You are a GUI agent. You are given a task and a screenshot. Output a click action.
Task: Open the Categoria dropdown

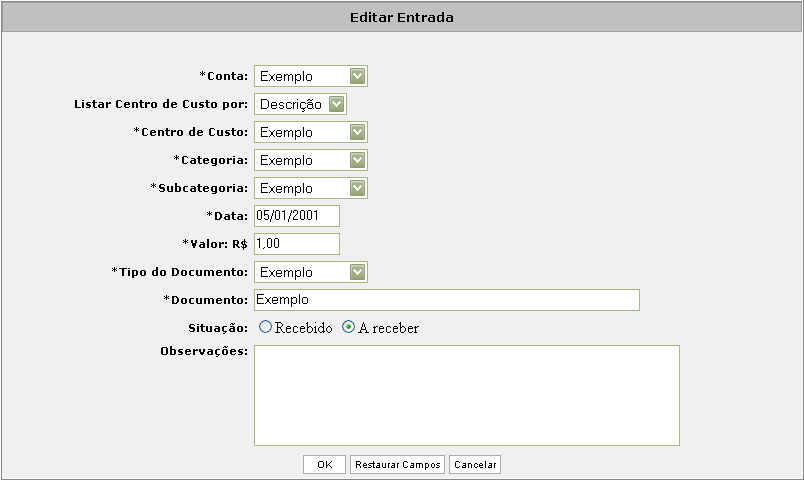tap(311, 160)
